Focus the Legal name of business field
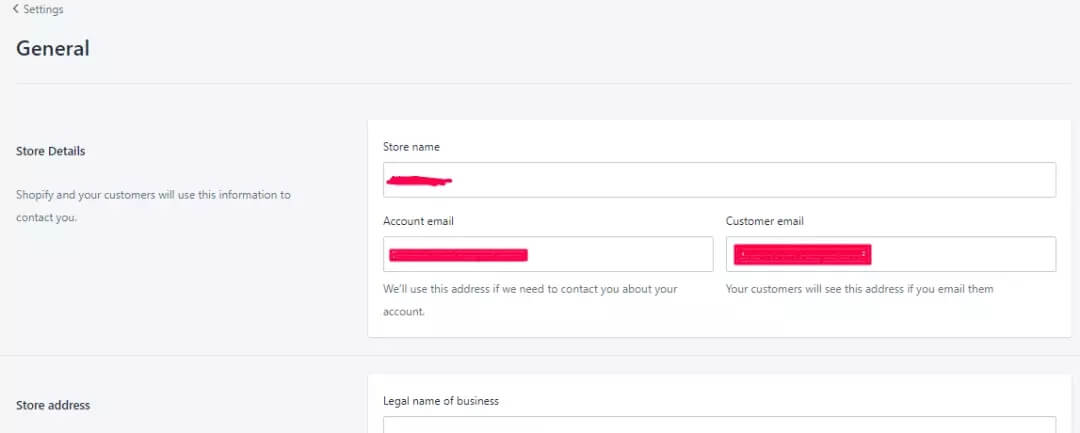Screen dimensions: 1080x433 point(719,425)
